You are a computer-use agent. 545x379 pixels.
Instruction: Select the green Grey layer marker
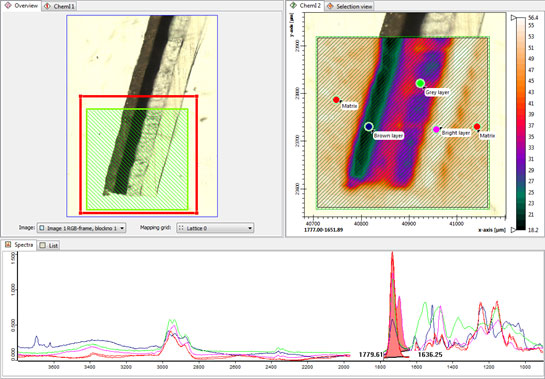pyautogui.click(x=420, y=83)
